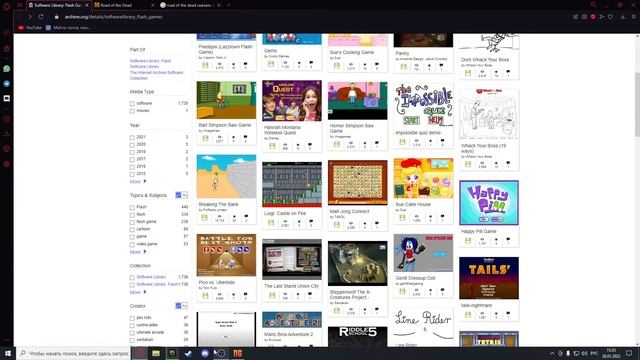Tick the software media type checkbox
The image size is (640, 360).
[132, 104]
